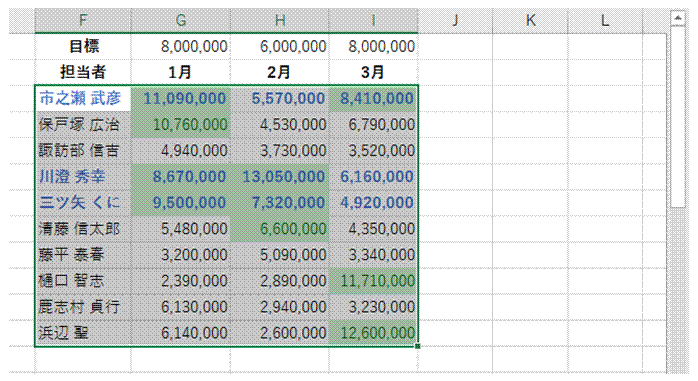Click the vertical scrollbar track below the thumb
Screen dimensions: 698x381
(x=678, y=289)
